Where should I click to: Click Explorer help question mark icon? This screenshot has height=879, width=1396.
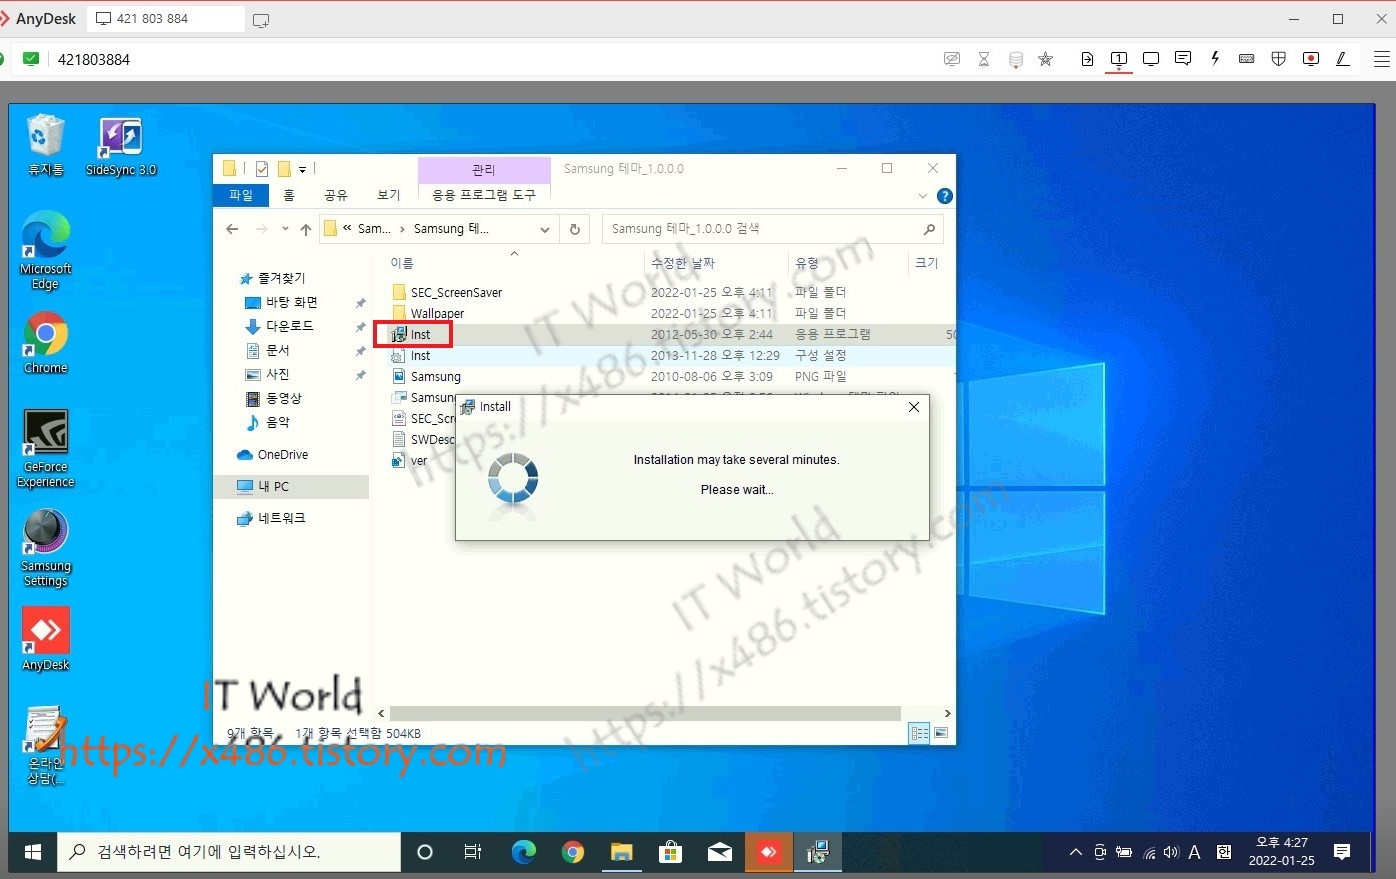[944, 196]
